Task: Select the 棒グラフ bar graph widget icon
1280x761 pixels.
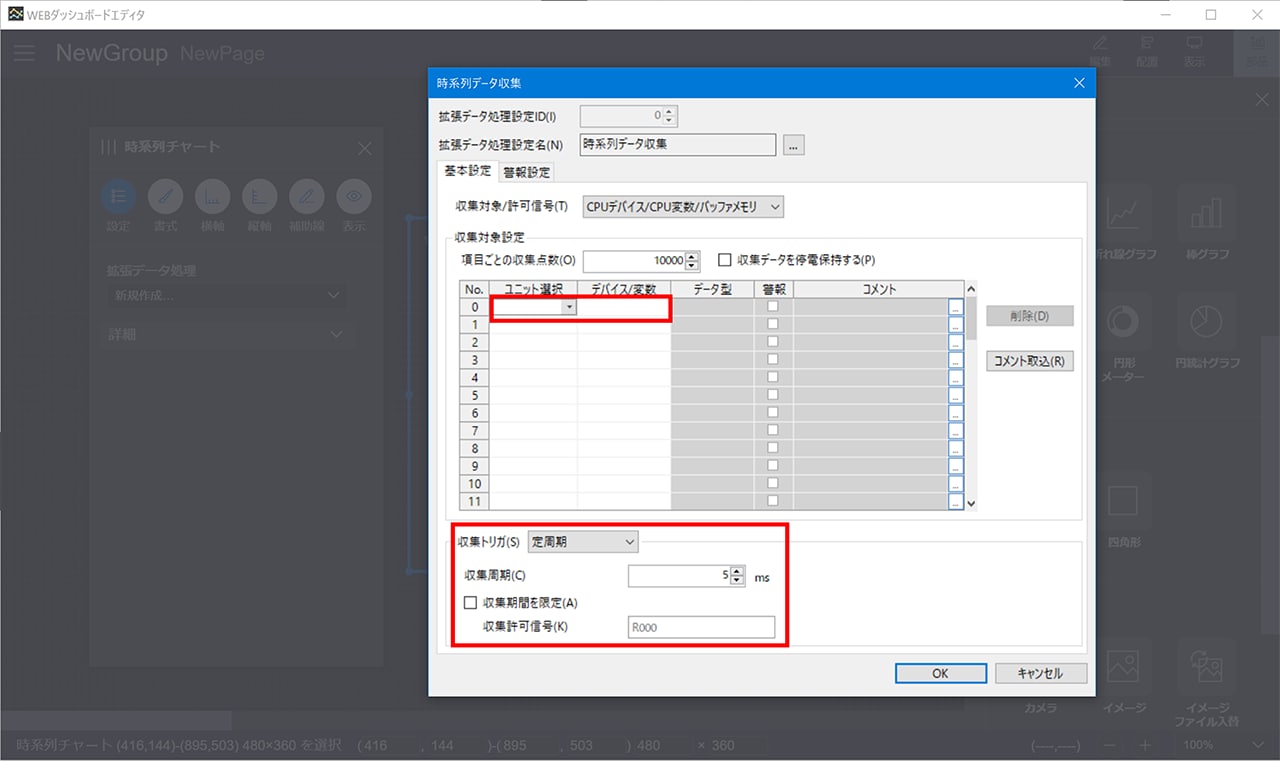Action: coord(1207,212)
